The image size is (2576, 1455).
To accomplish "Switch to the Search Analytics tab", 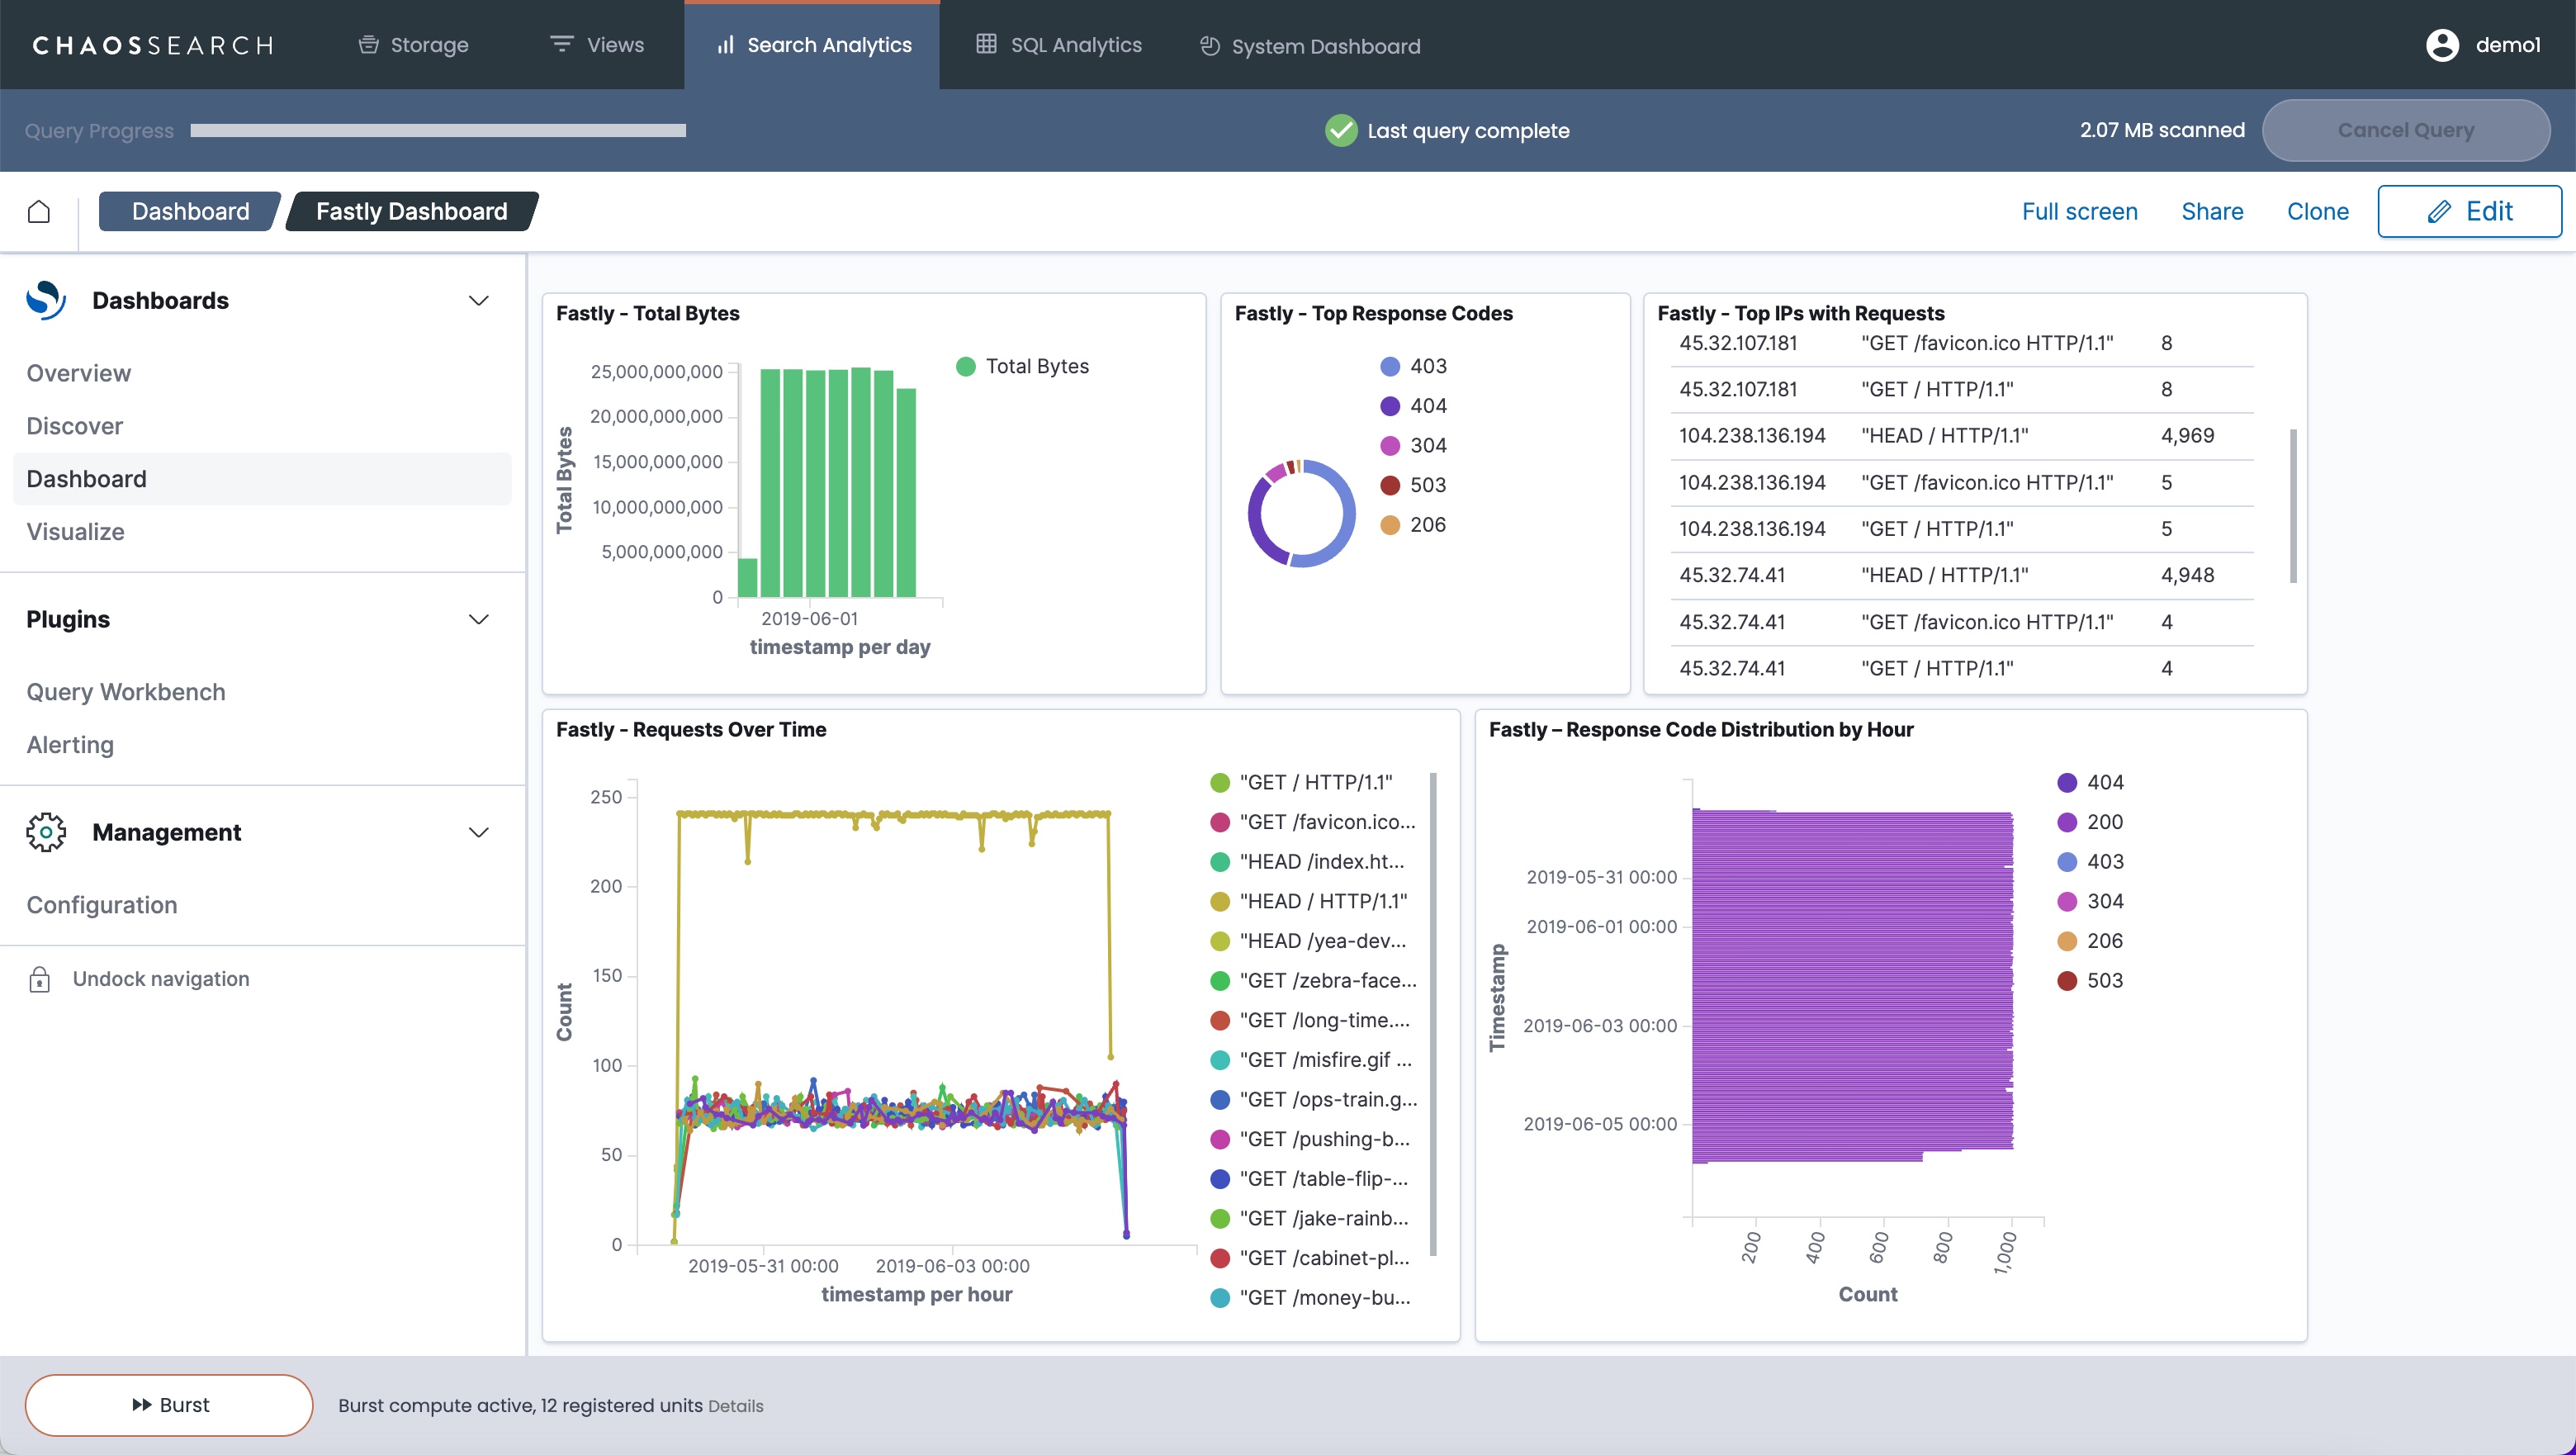I will click(812, 45).
